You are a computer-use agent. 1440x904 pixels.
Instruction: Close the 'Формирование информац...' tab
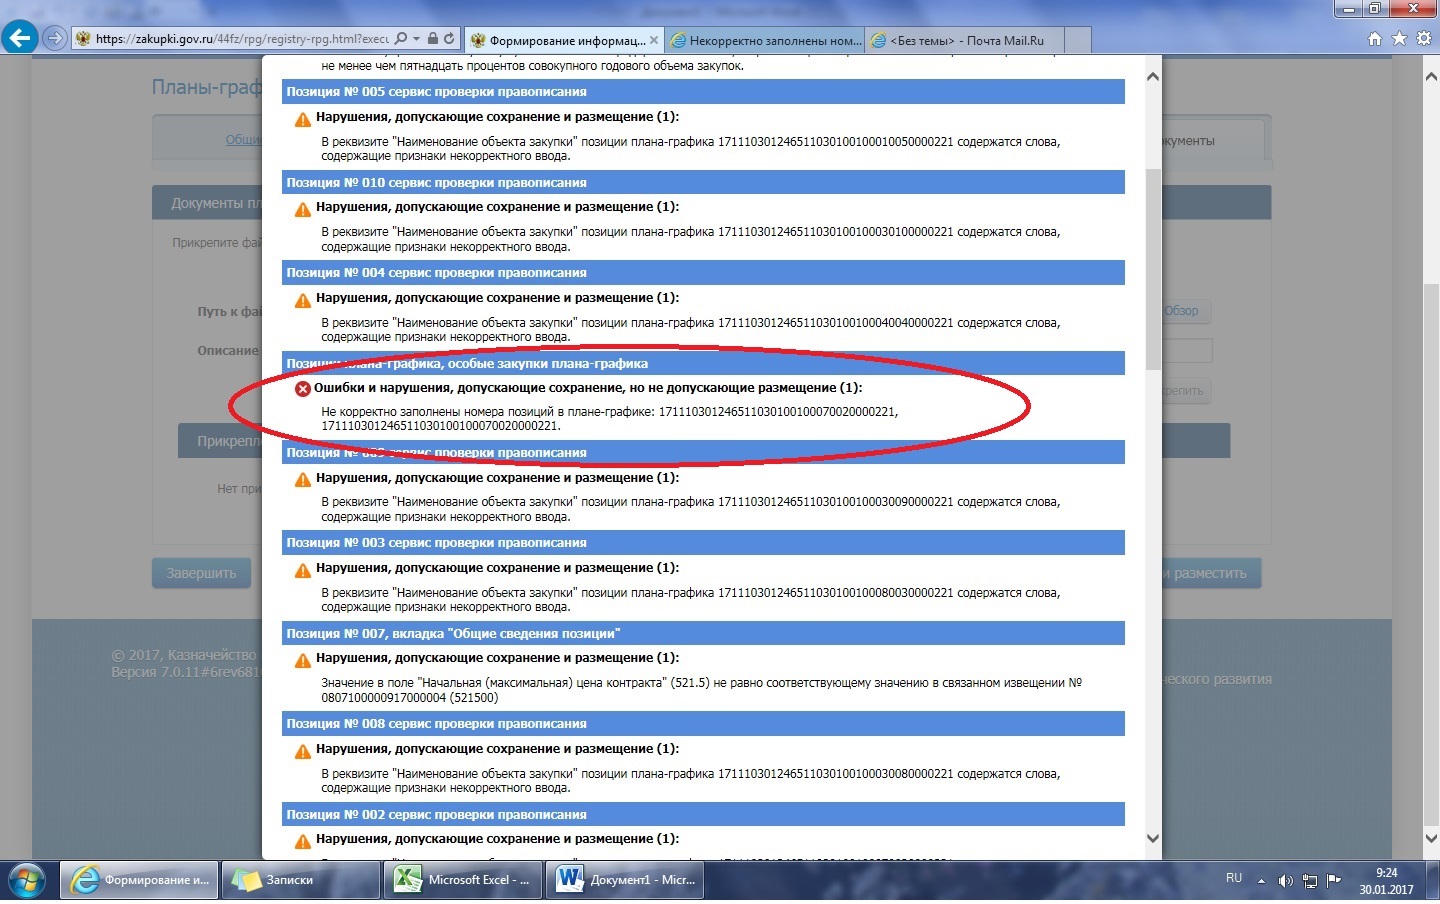[654, 41]
